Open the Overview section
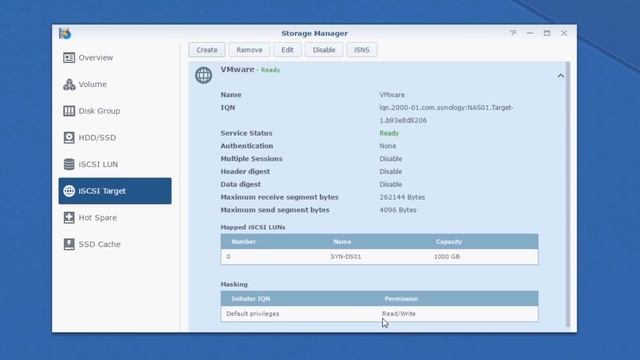 115,58
